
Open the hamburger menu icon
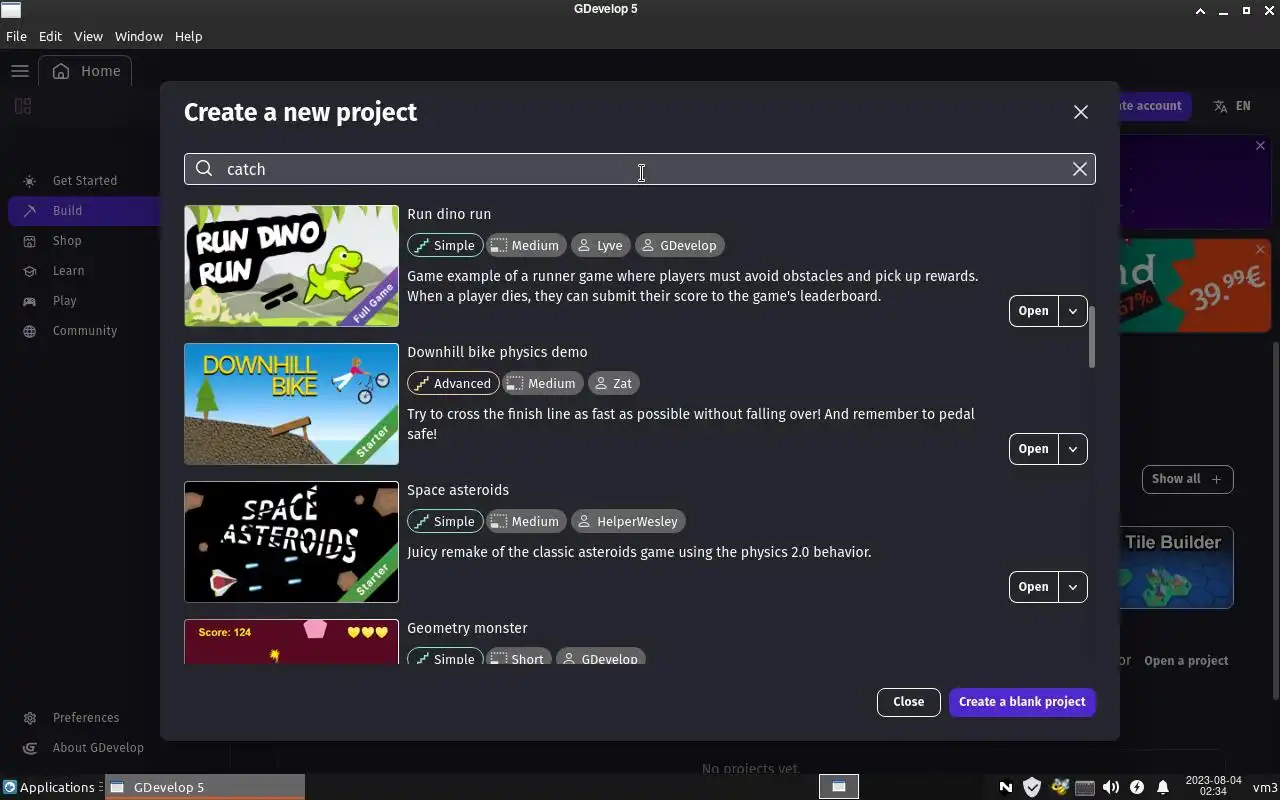(x=20, y=71)
